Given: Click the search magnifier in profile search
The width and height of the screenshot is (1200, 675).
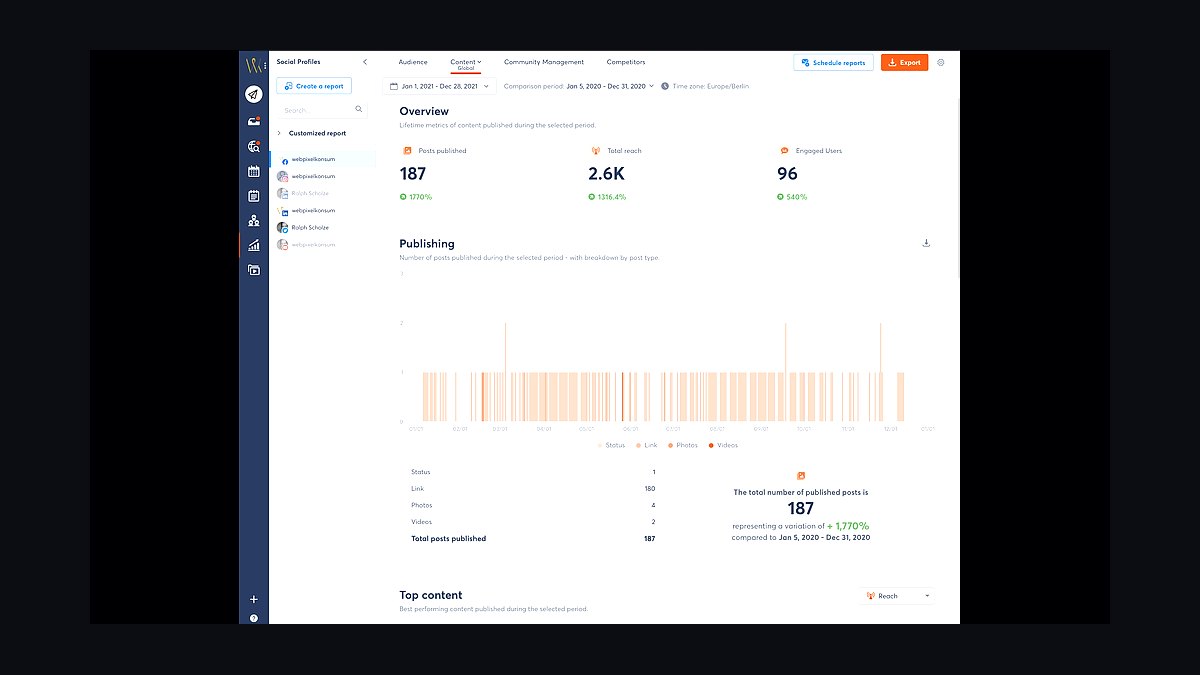Looking at the screenshot, I should [359, 109].
